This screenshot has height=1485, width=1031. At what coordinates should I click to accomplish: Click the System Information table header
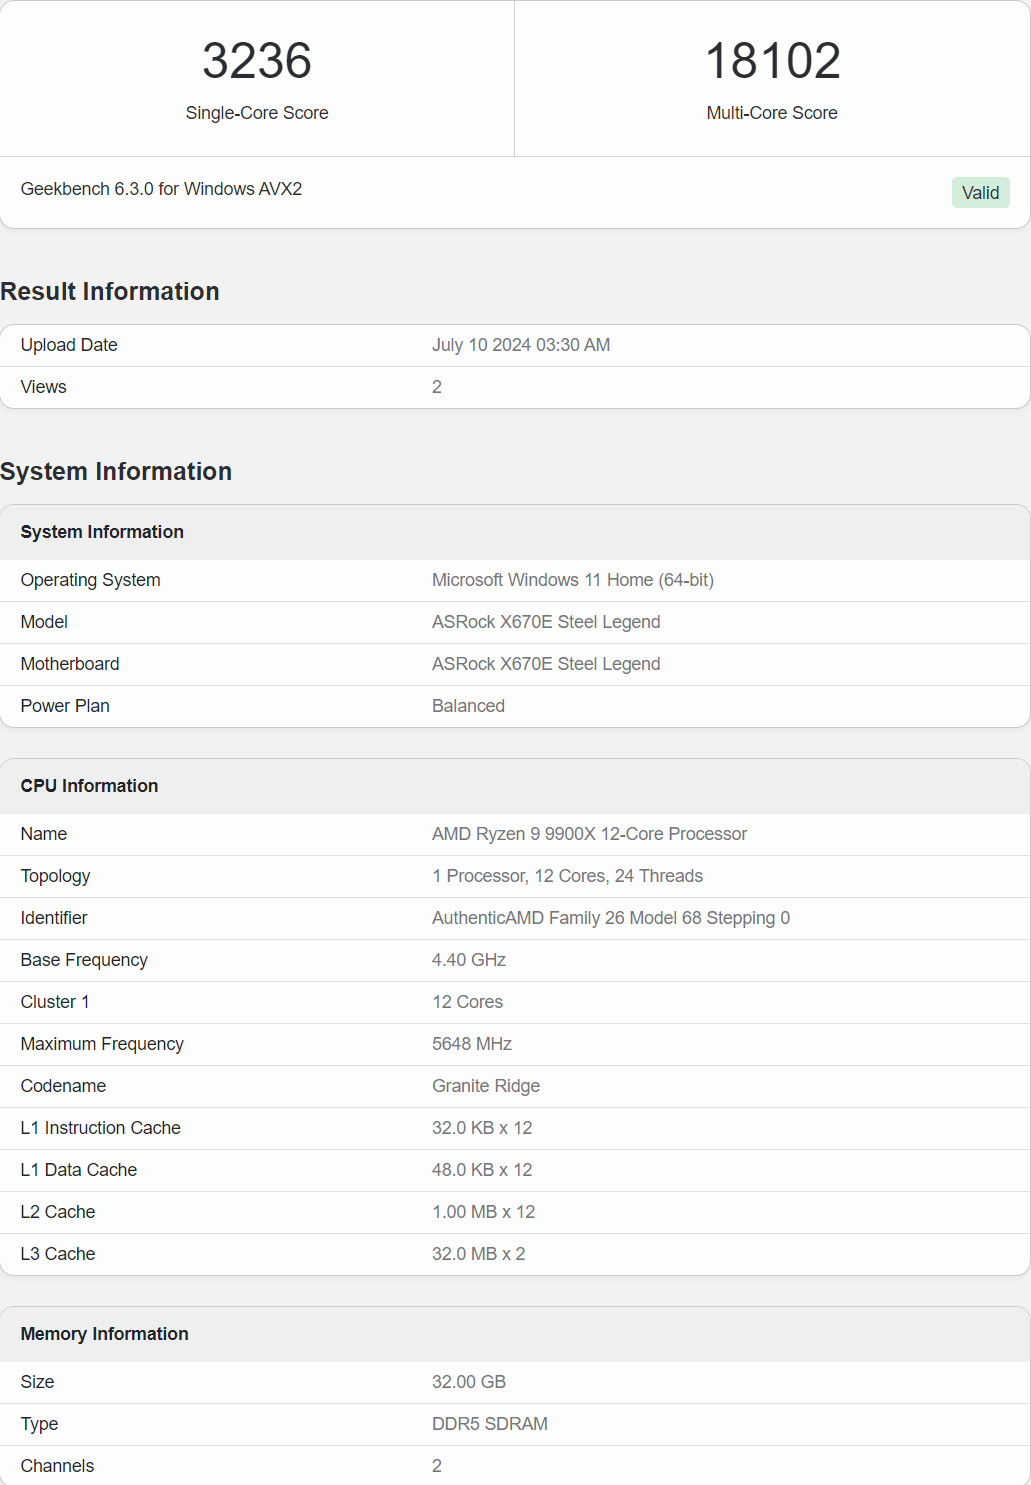tap(102, 532)
